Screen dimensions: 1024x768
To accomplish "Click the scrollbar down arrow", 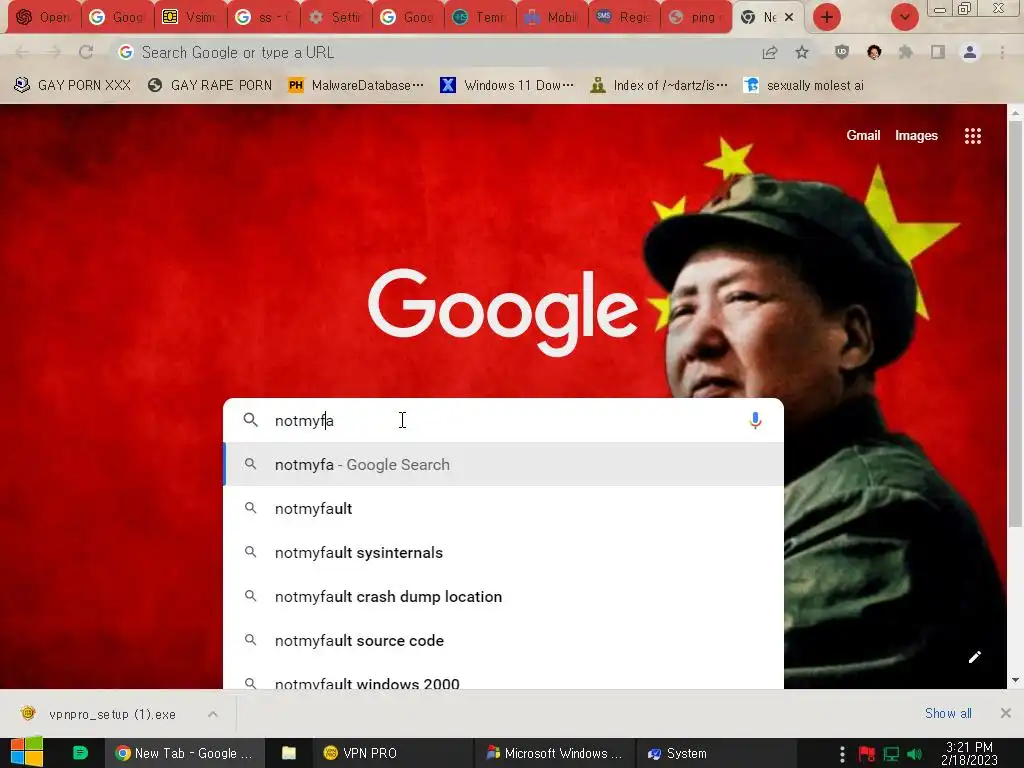I will tap(1015, 680).
